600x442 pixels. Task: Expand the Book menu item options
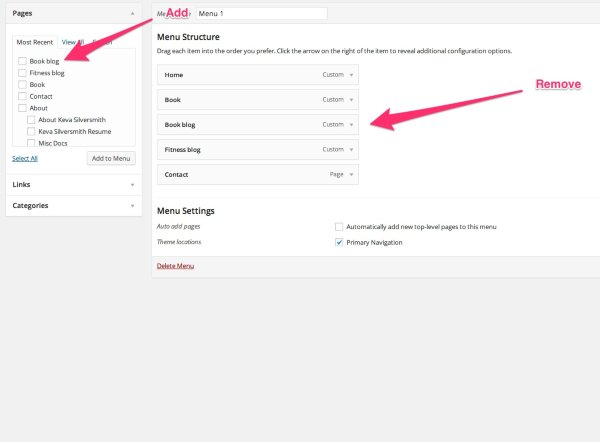point(351,99)
